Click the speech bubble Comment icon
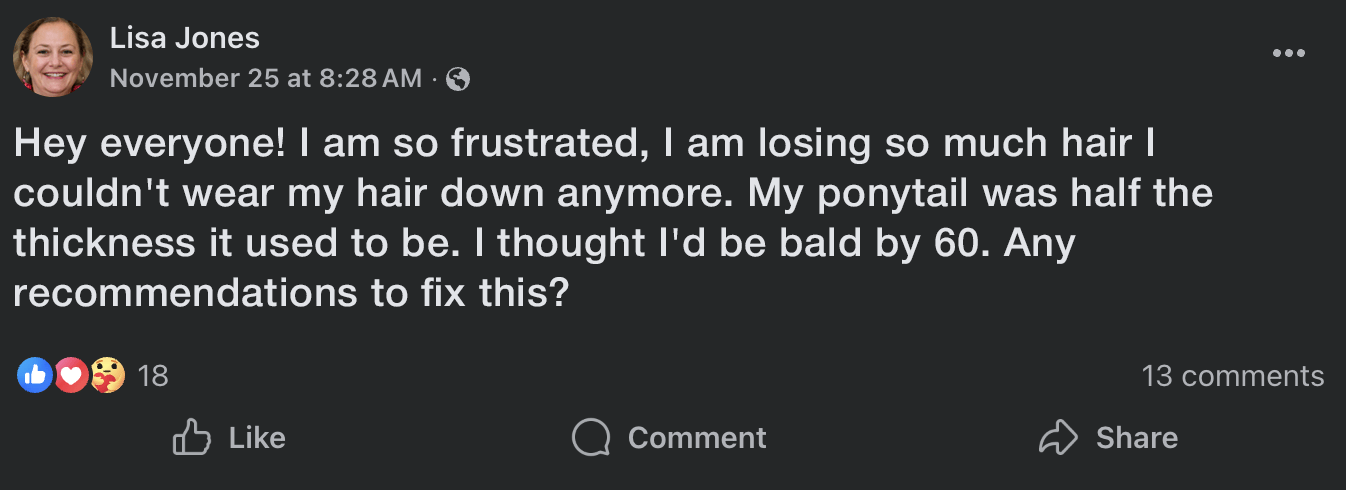The image size is (1346, 490). tap(591, 438)
